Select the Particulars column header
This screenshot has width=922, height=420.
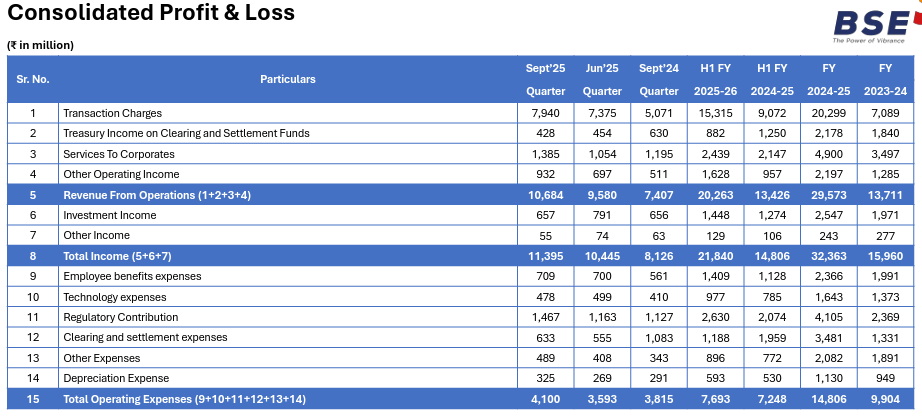coord(288,79)
